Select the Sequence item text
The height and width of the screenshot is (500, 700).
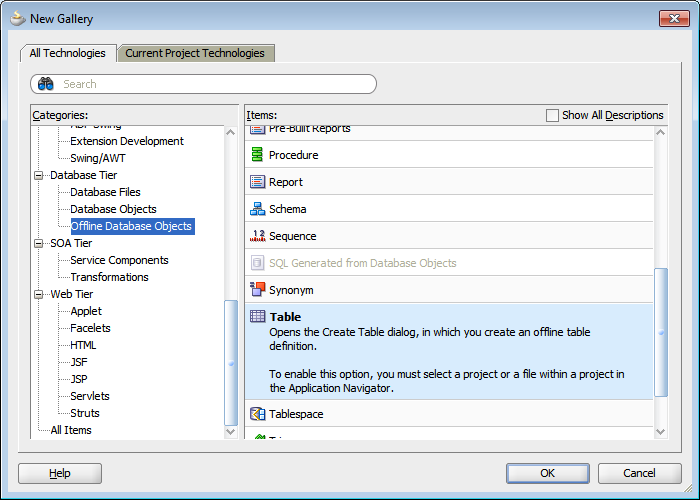tap(292, 236)
